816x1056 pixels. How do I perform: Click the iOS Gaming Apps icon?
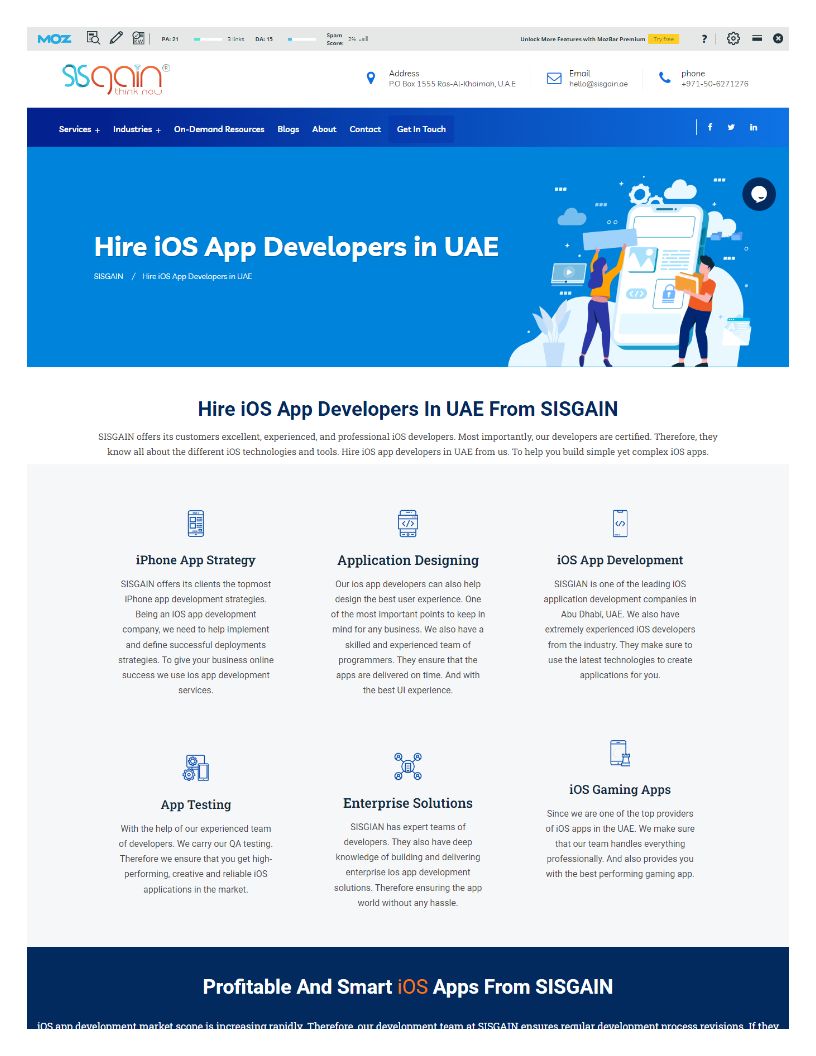[x=619, y=753]
